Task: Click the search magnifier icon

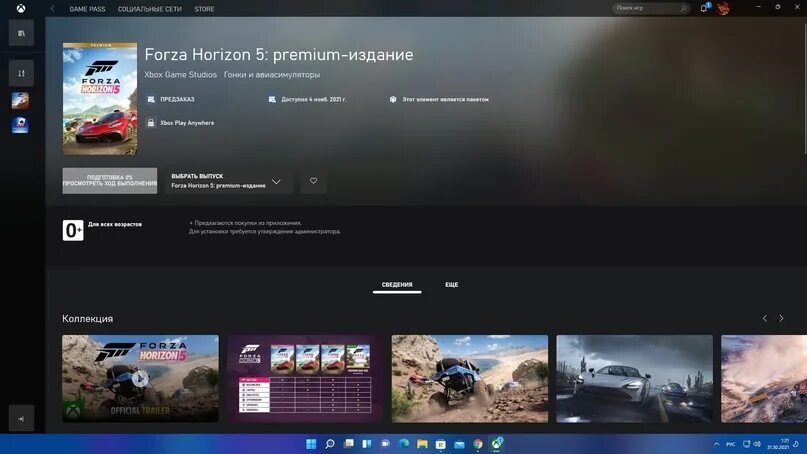Action: pos(683,8)
